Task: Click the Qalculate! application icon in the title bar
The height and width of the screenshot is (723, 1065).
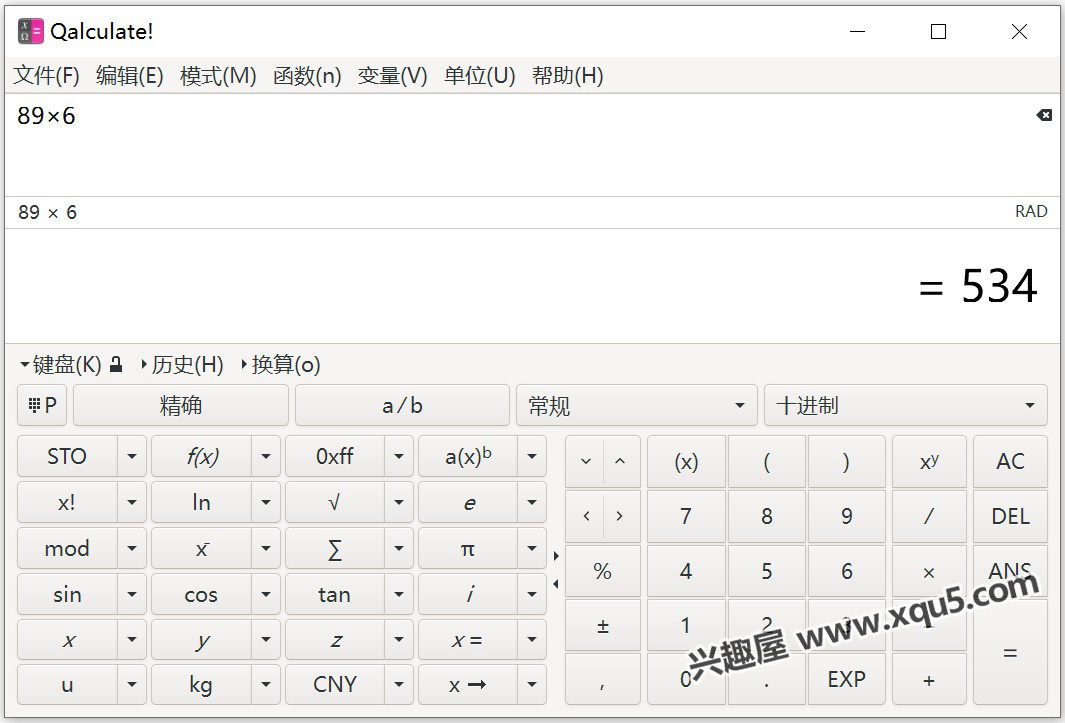Action: [31, 31]
